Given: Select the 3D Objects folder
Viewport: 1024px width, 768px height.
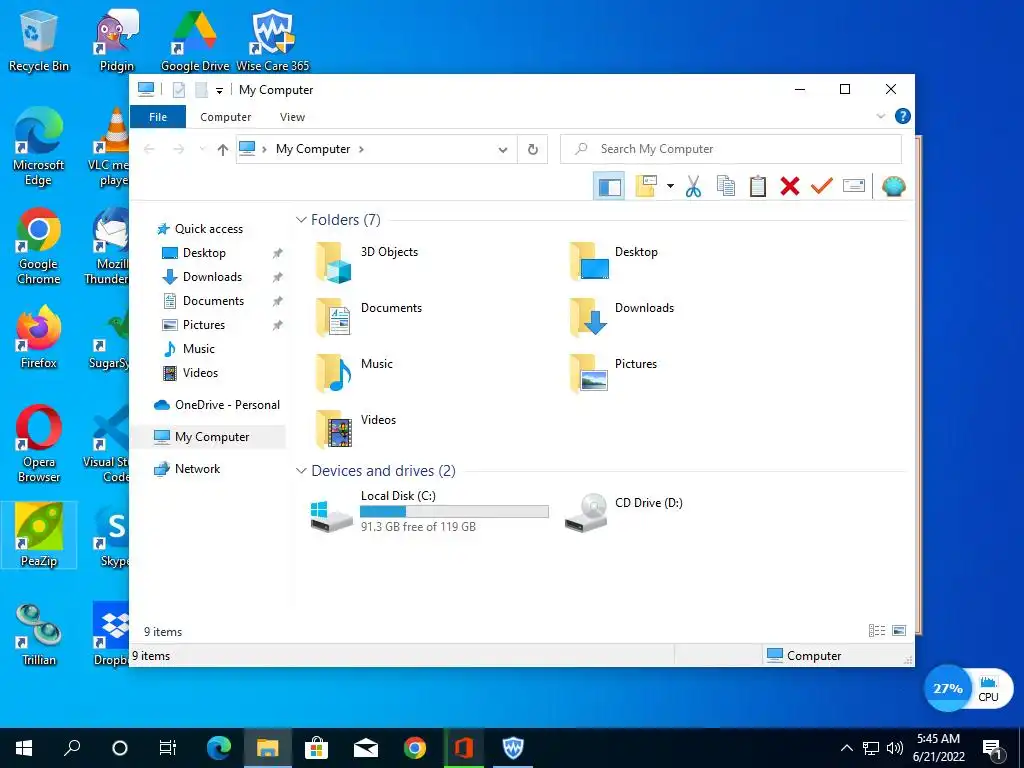Looking at the screenshot, I should pos(367,261).
